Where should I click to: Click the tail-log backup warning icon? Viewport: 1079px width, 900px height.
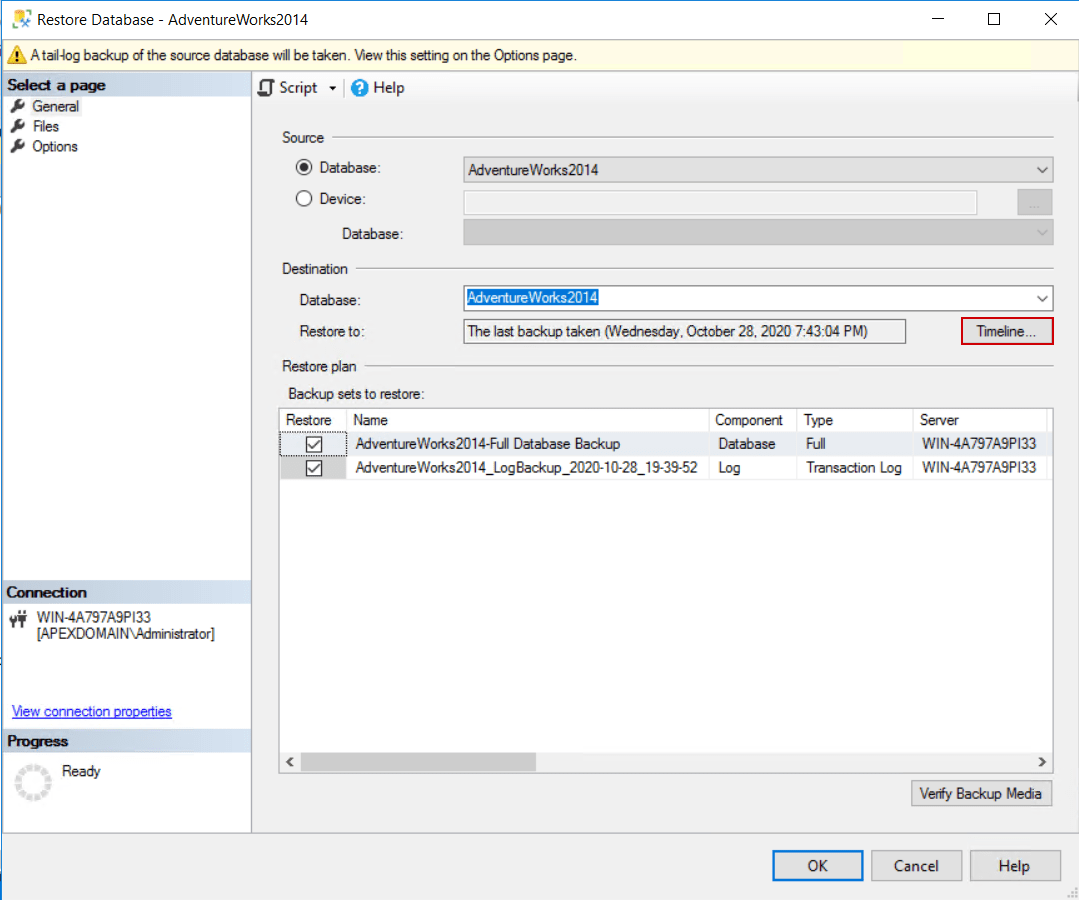click(17, 56)
